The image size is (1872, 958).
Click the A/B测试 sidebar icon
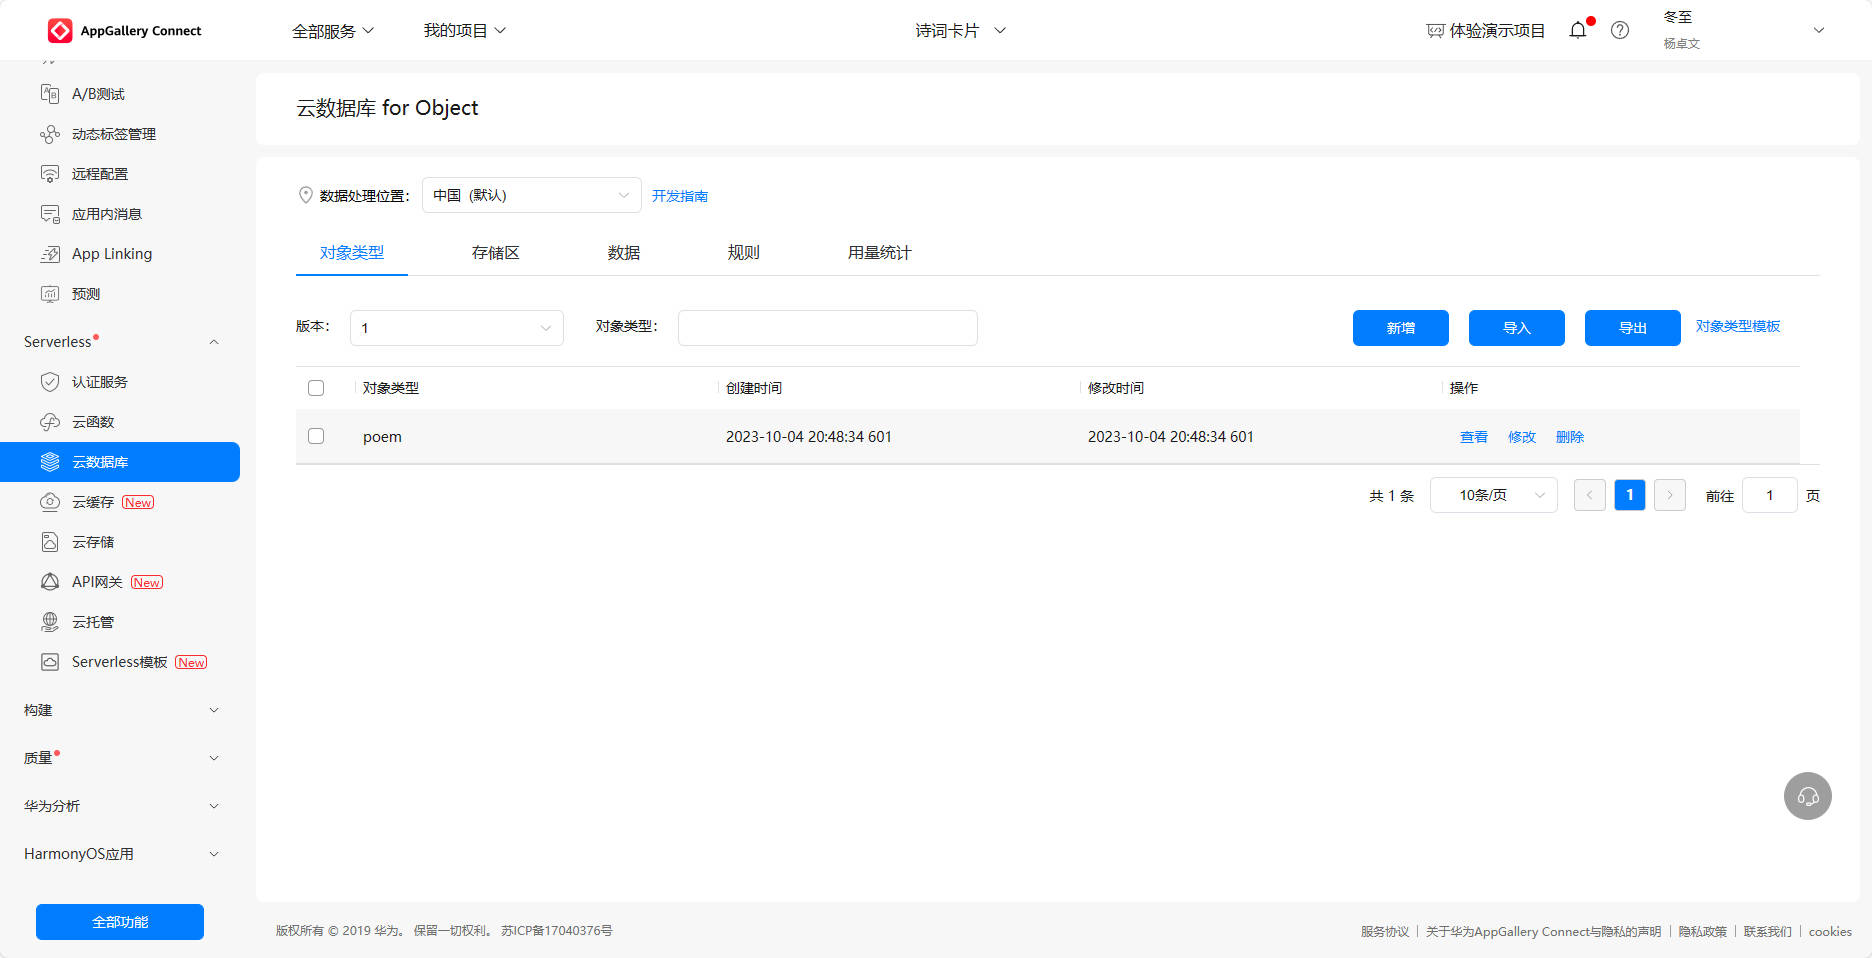click(x=50, y=94)
